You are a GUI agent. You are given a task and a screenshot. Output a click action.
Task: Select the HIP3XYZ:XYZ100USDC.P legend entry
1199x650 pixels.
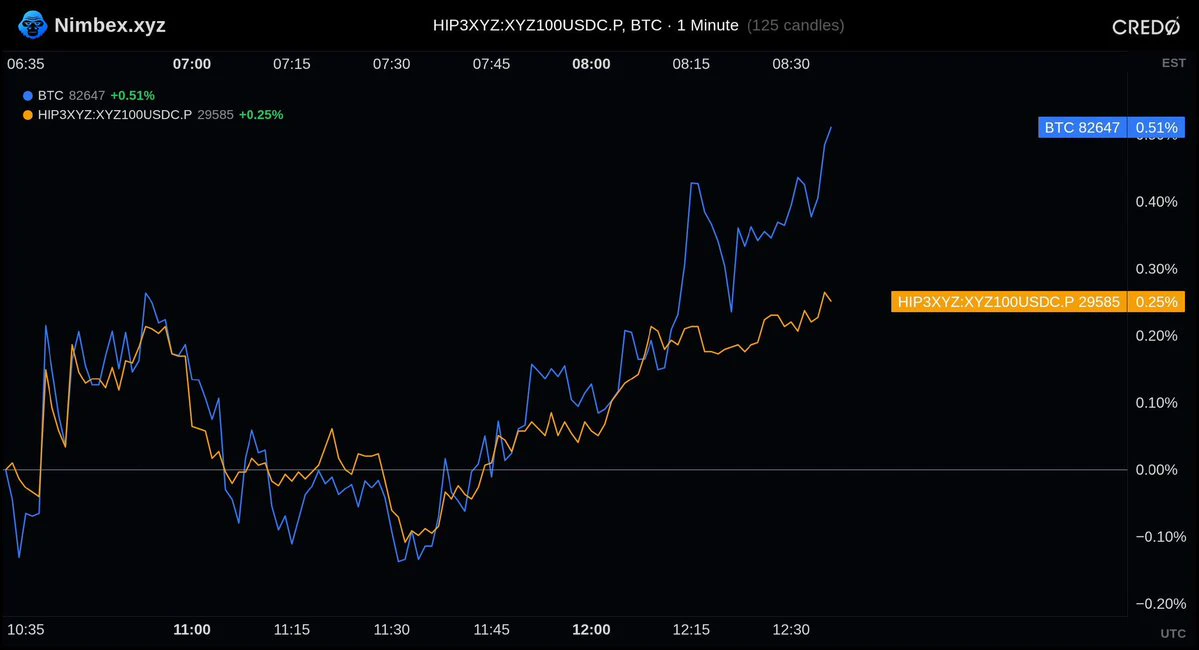tap(153, 115)
